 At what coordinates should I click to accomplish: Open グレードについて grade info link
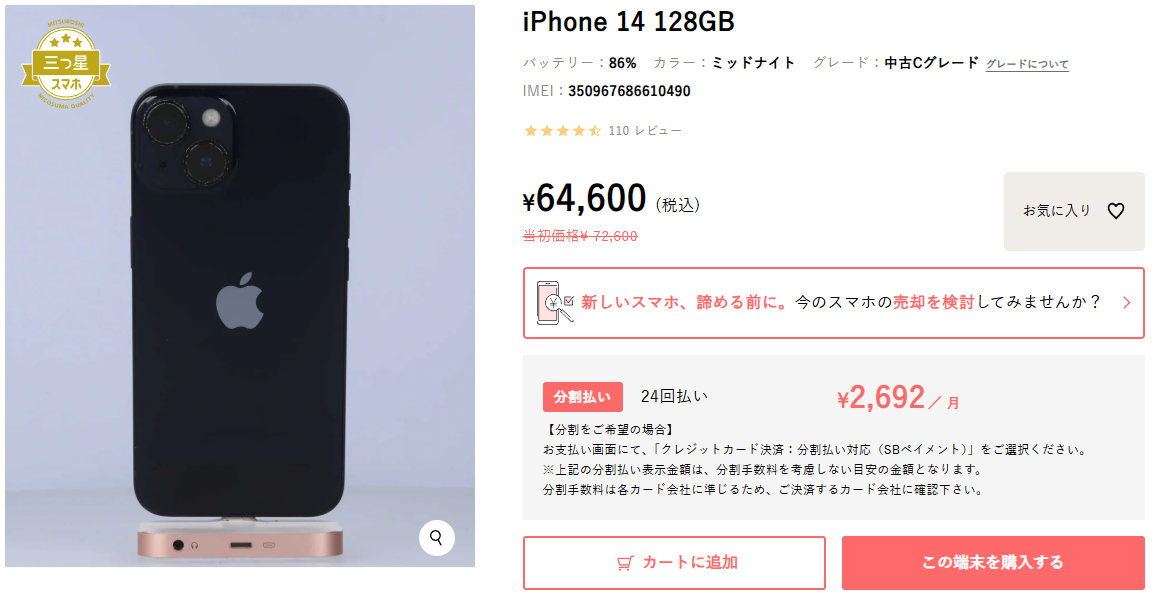click(x=1027, y=65)
